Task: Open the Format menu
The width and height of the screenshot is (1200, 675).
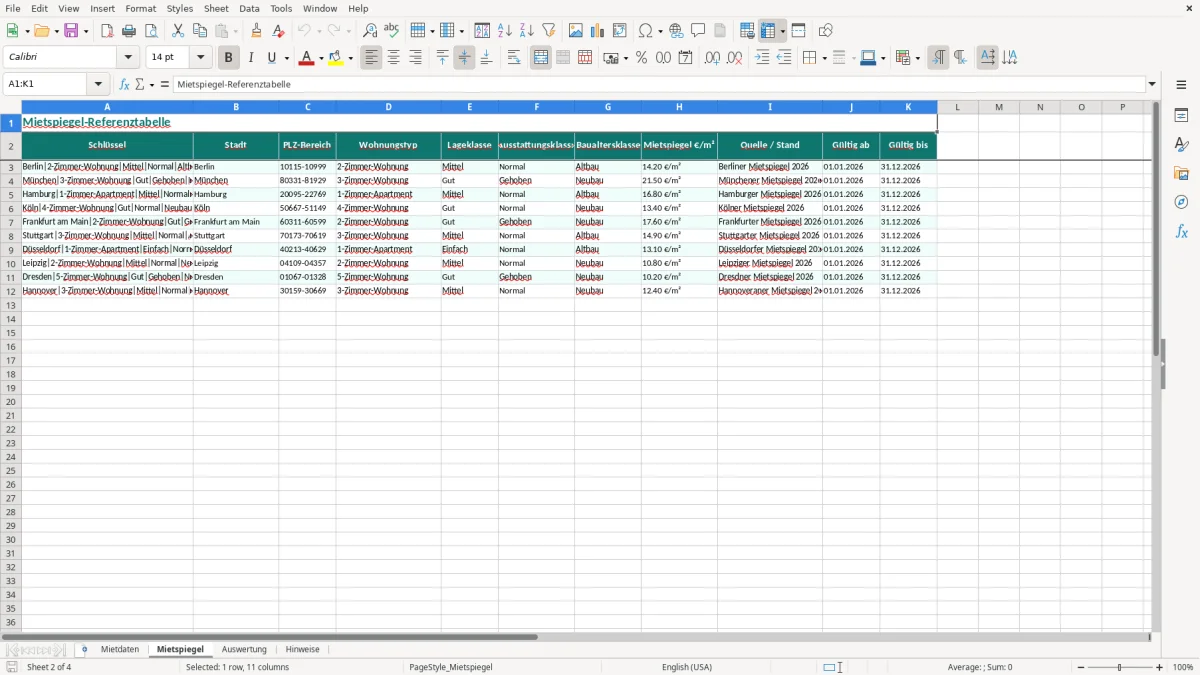Action: pos(140,8)
